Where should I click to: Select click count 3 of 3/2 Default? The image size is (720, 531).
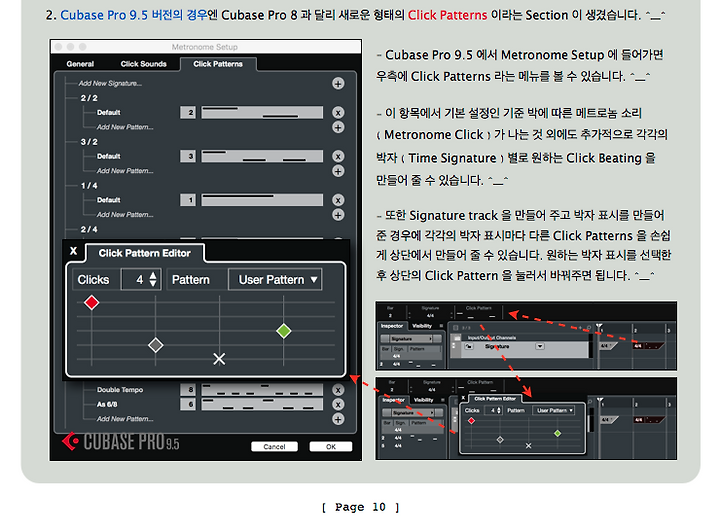coord(188,156)
